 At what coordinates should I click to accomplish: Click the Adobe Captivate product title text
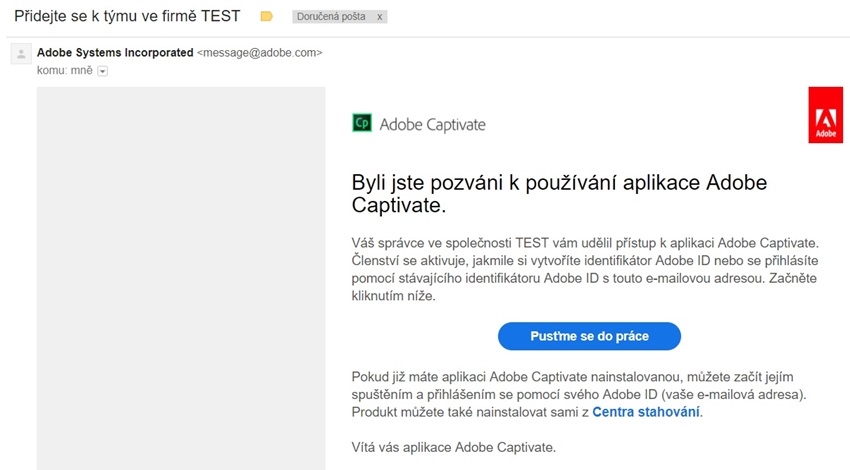click(x=432, y=124)
